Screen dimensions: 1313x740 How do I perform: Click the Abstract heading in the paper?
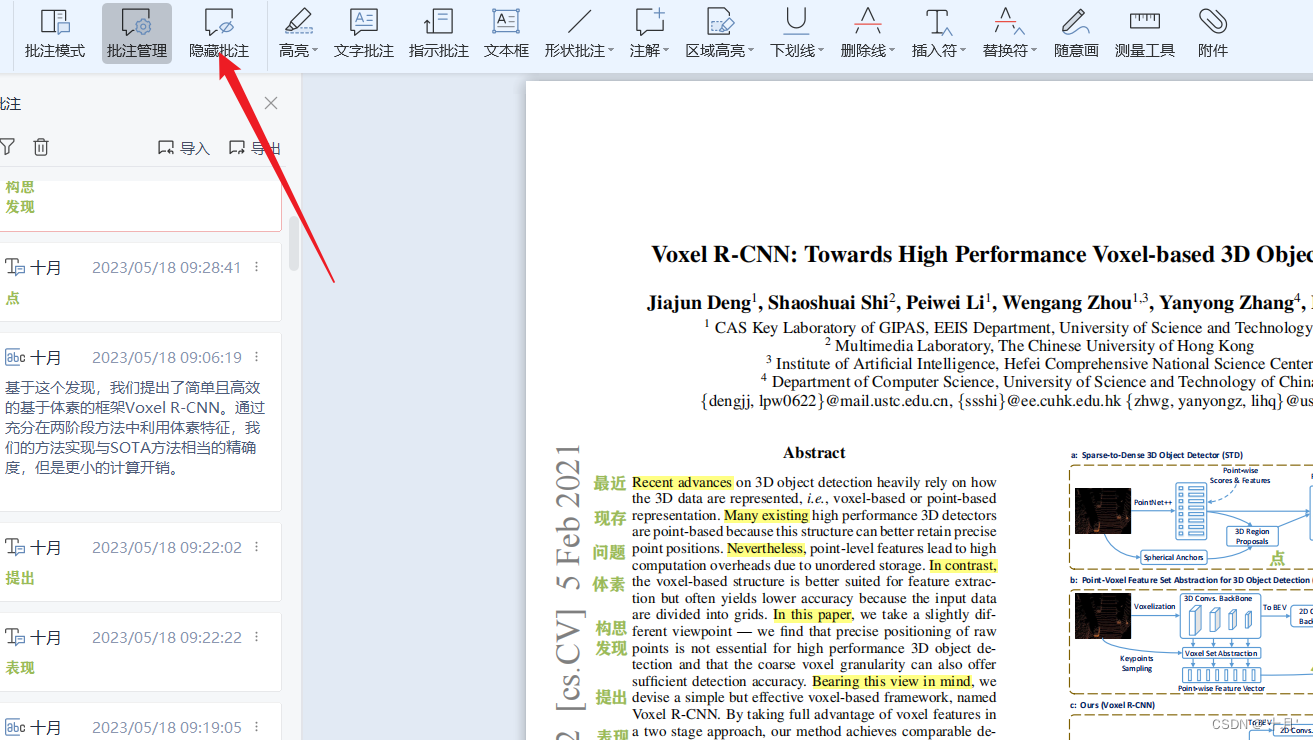[814, 453]
